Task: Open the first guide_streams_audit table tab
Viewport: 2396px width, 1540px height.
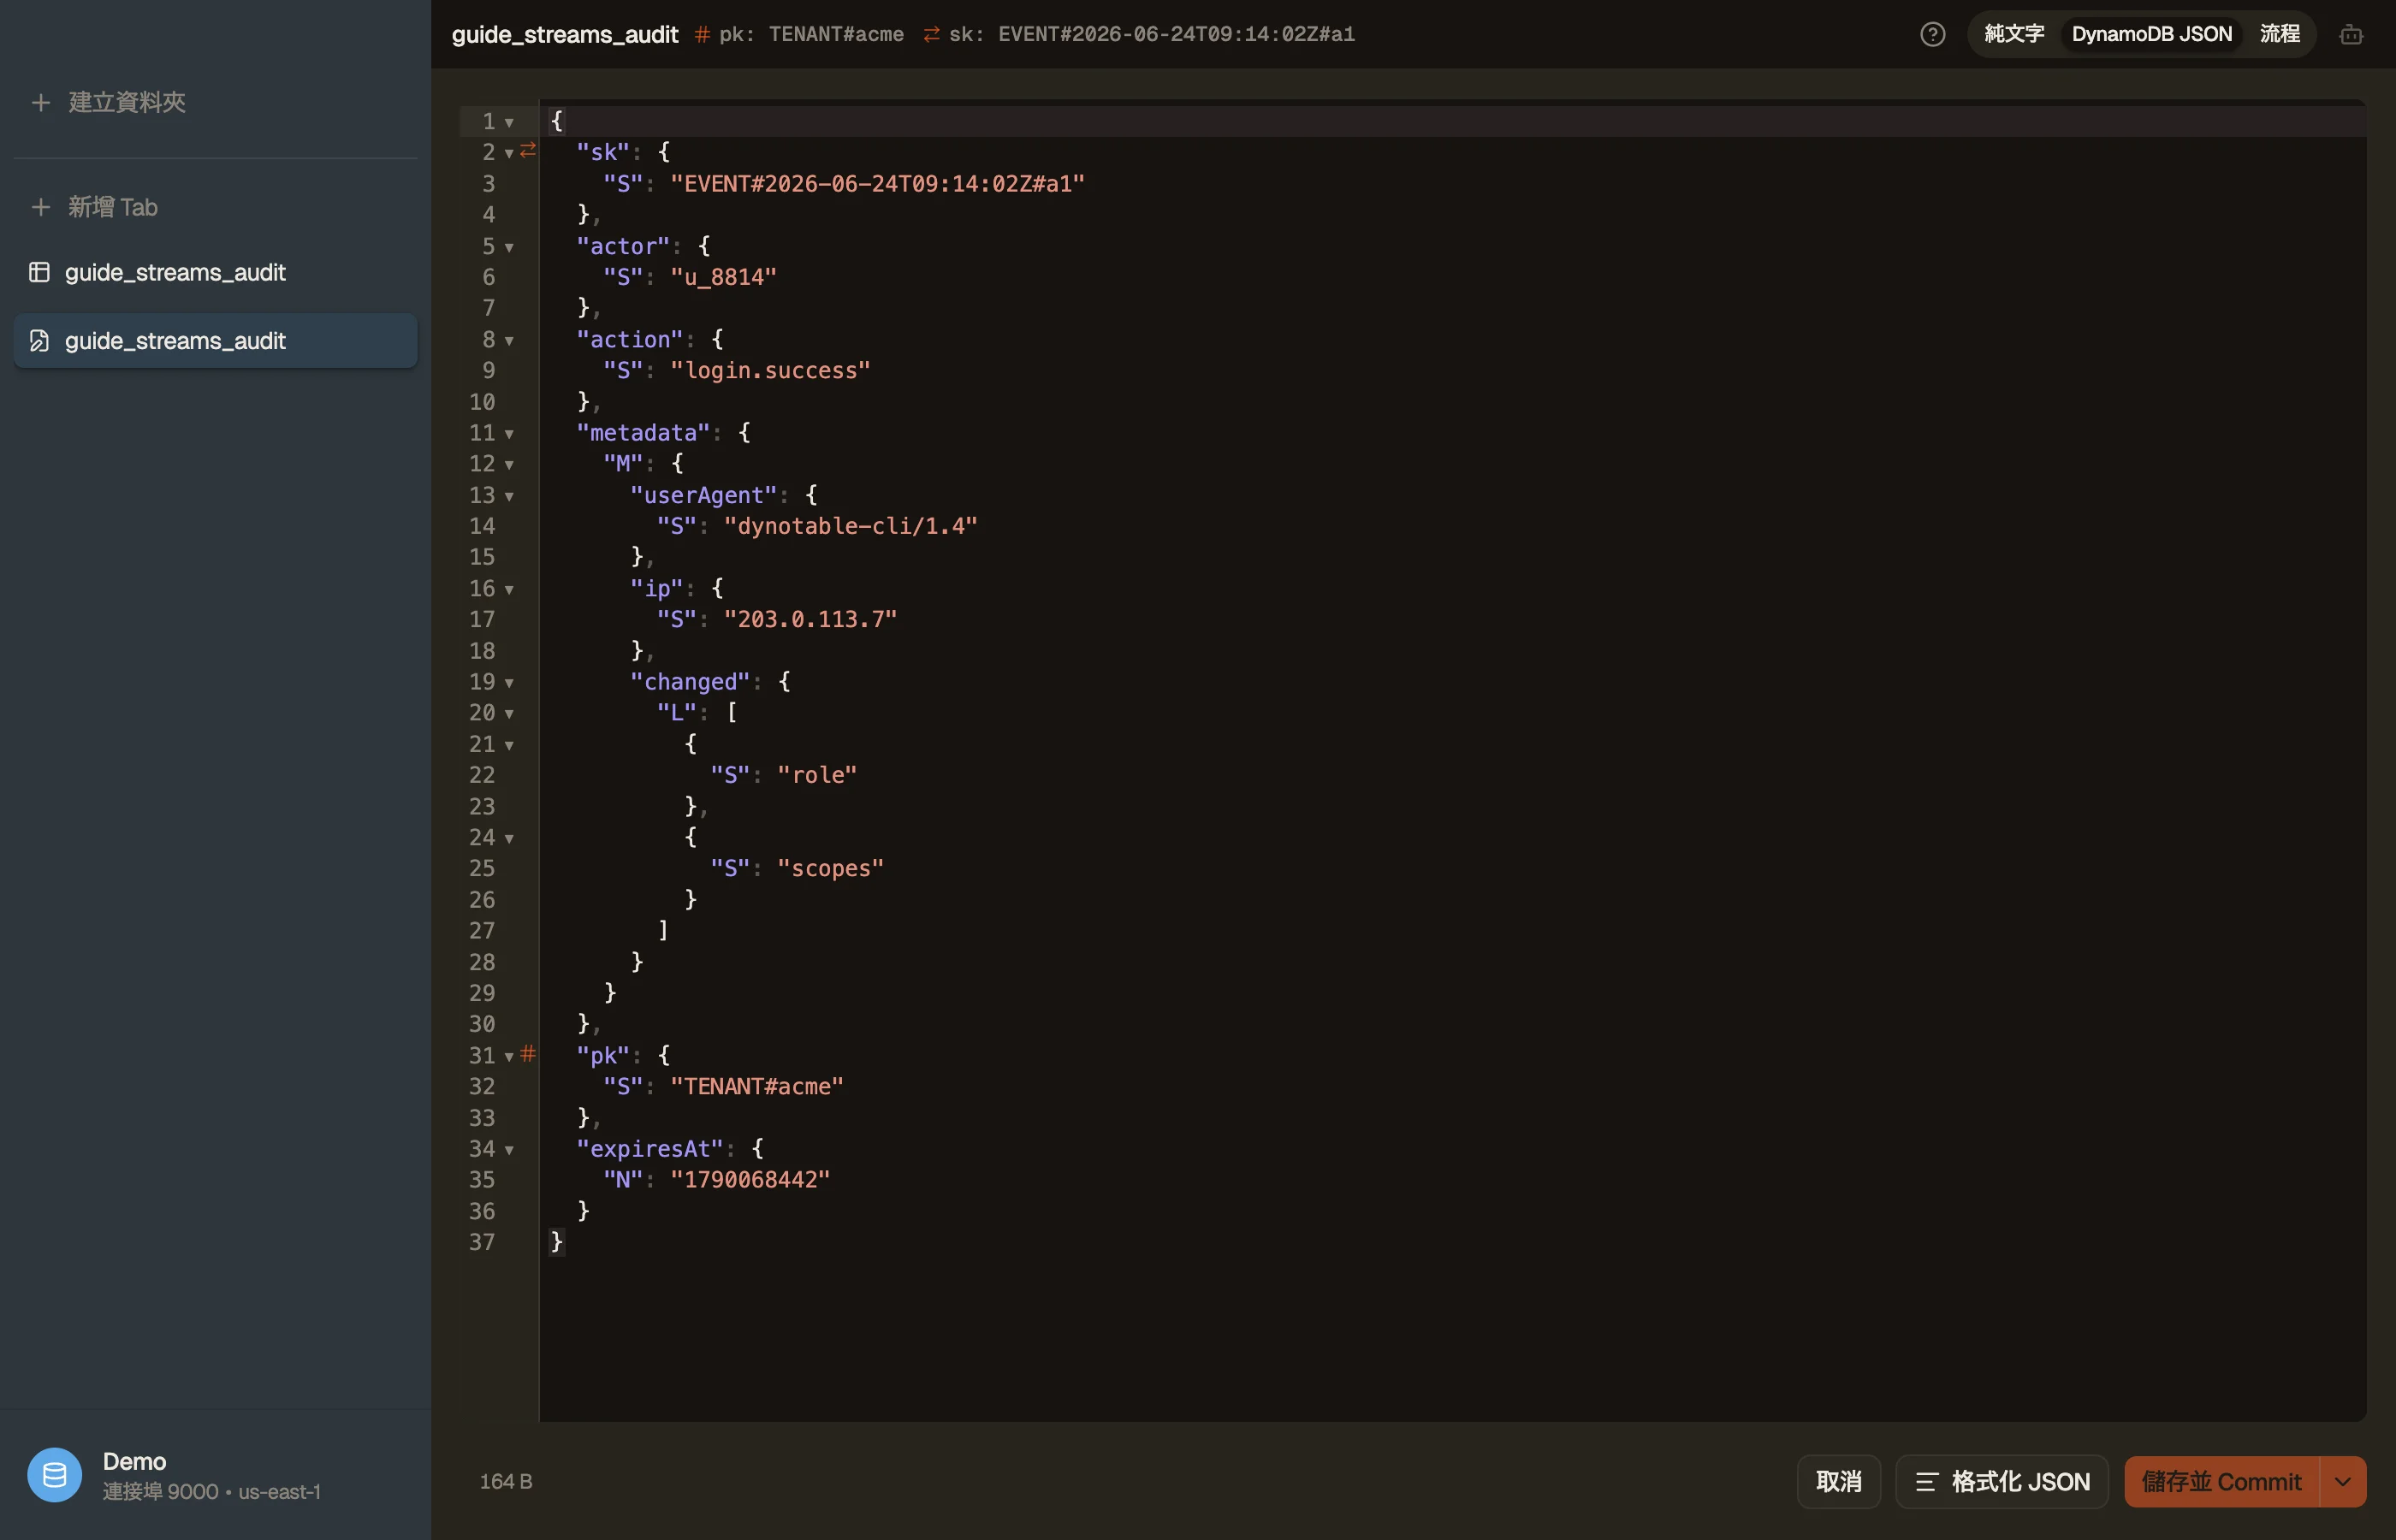Action: pyautogui.click(x=216, y=272)
